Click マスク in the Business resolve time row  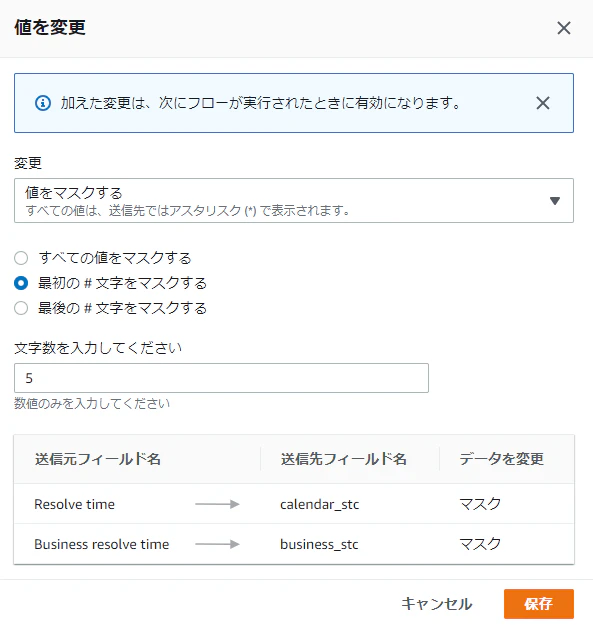click(480, 544)
